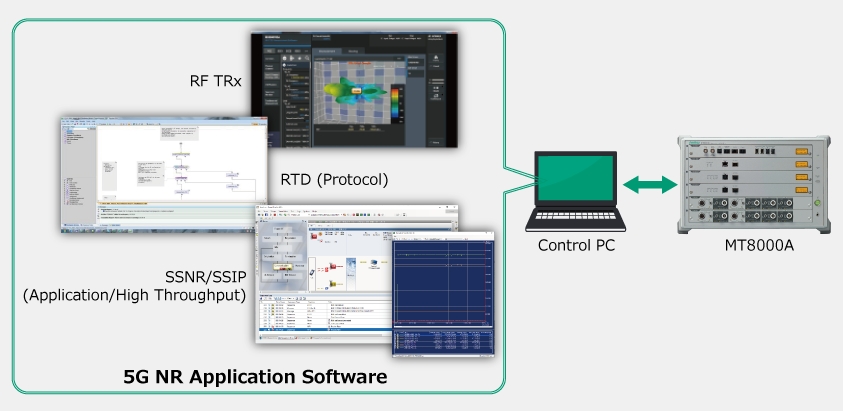Select the highlighted blue row in SSNR log
The height and width of the screenshot is (411, 843).
point(325,330)
